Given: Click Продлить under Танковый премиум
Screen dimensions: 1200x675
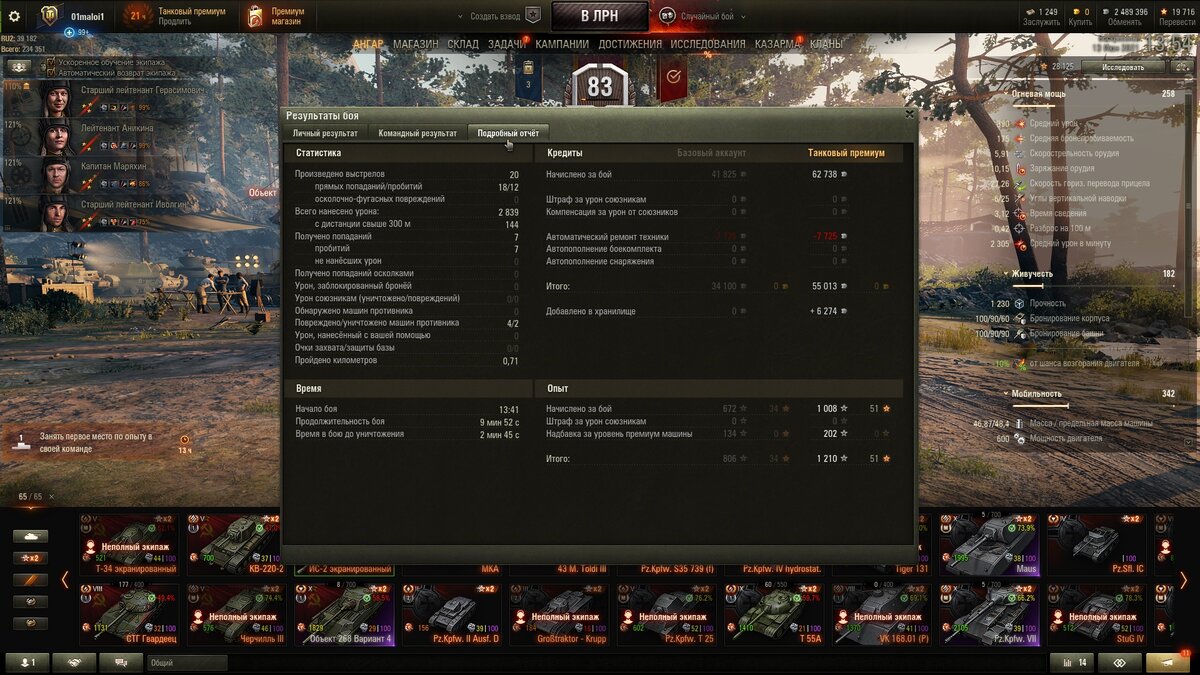Looking at the screenshot, I should pyautogui.click(x=174, y=21).
